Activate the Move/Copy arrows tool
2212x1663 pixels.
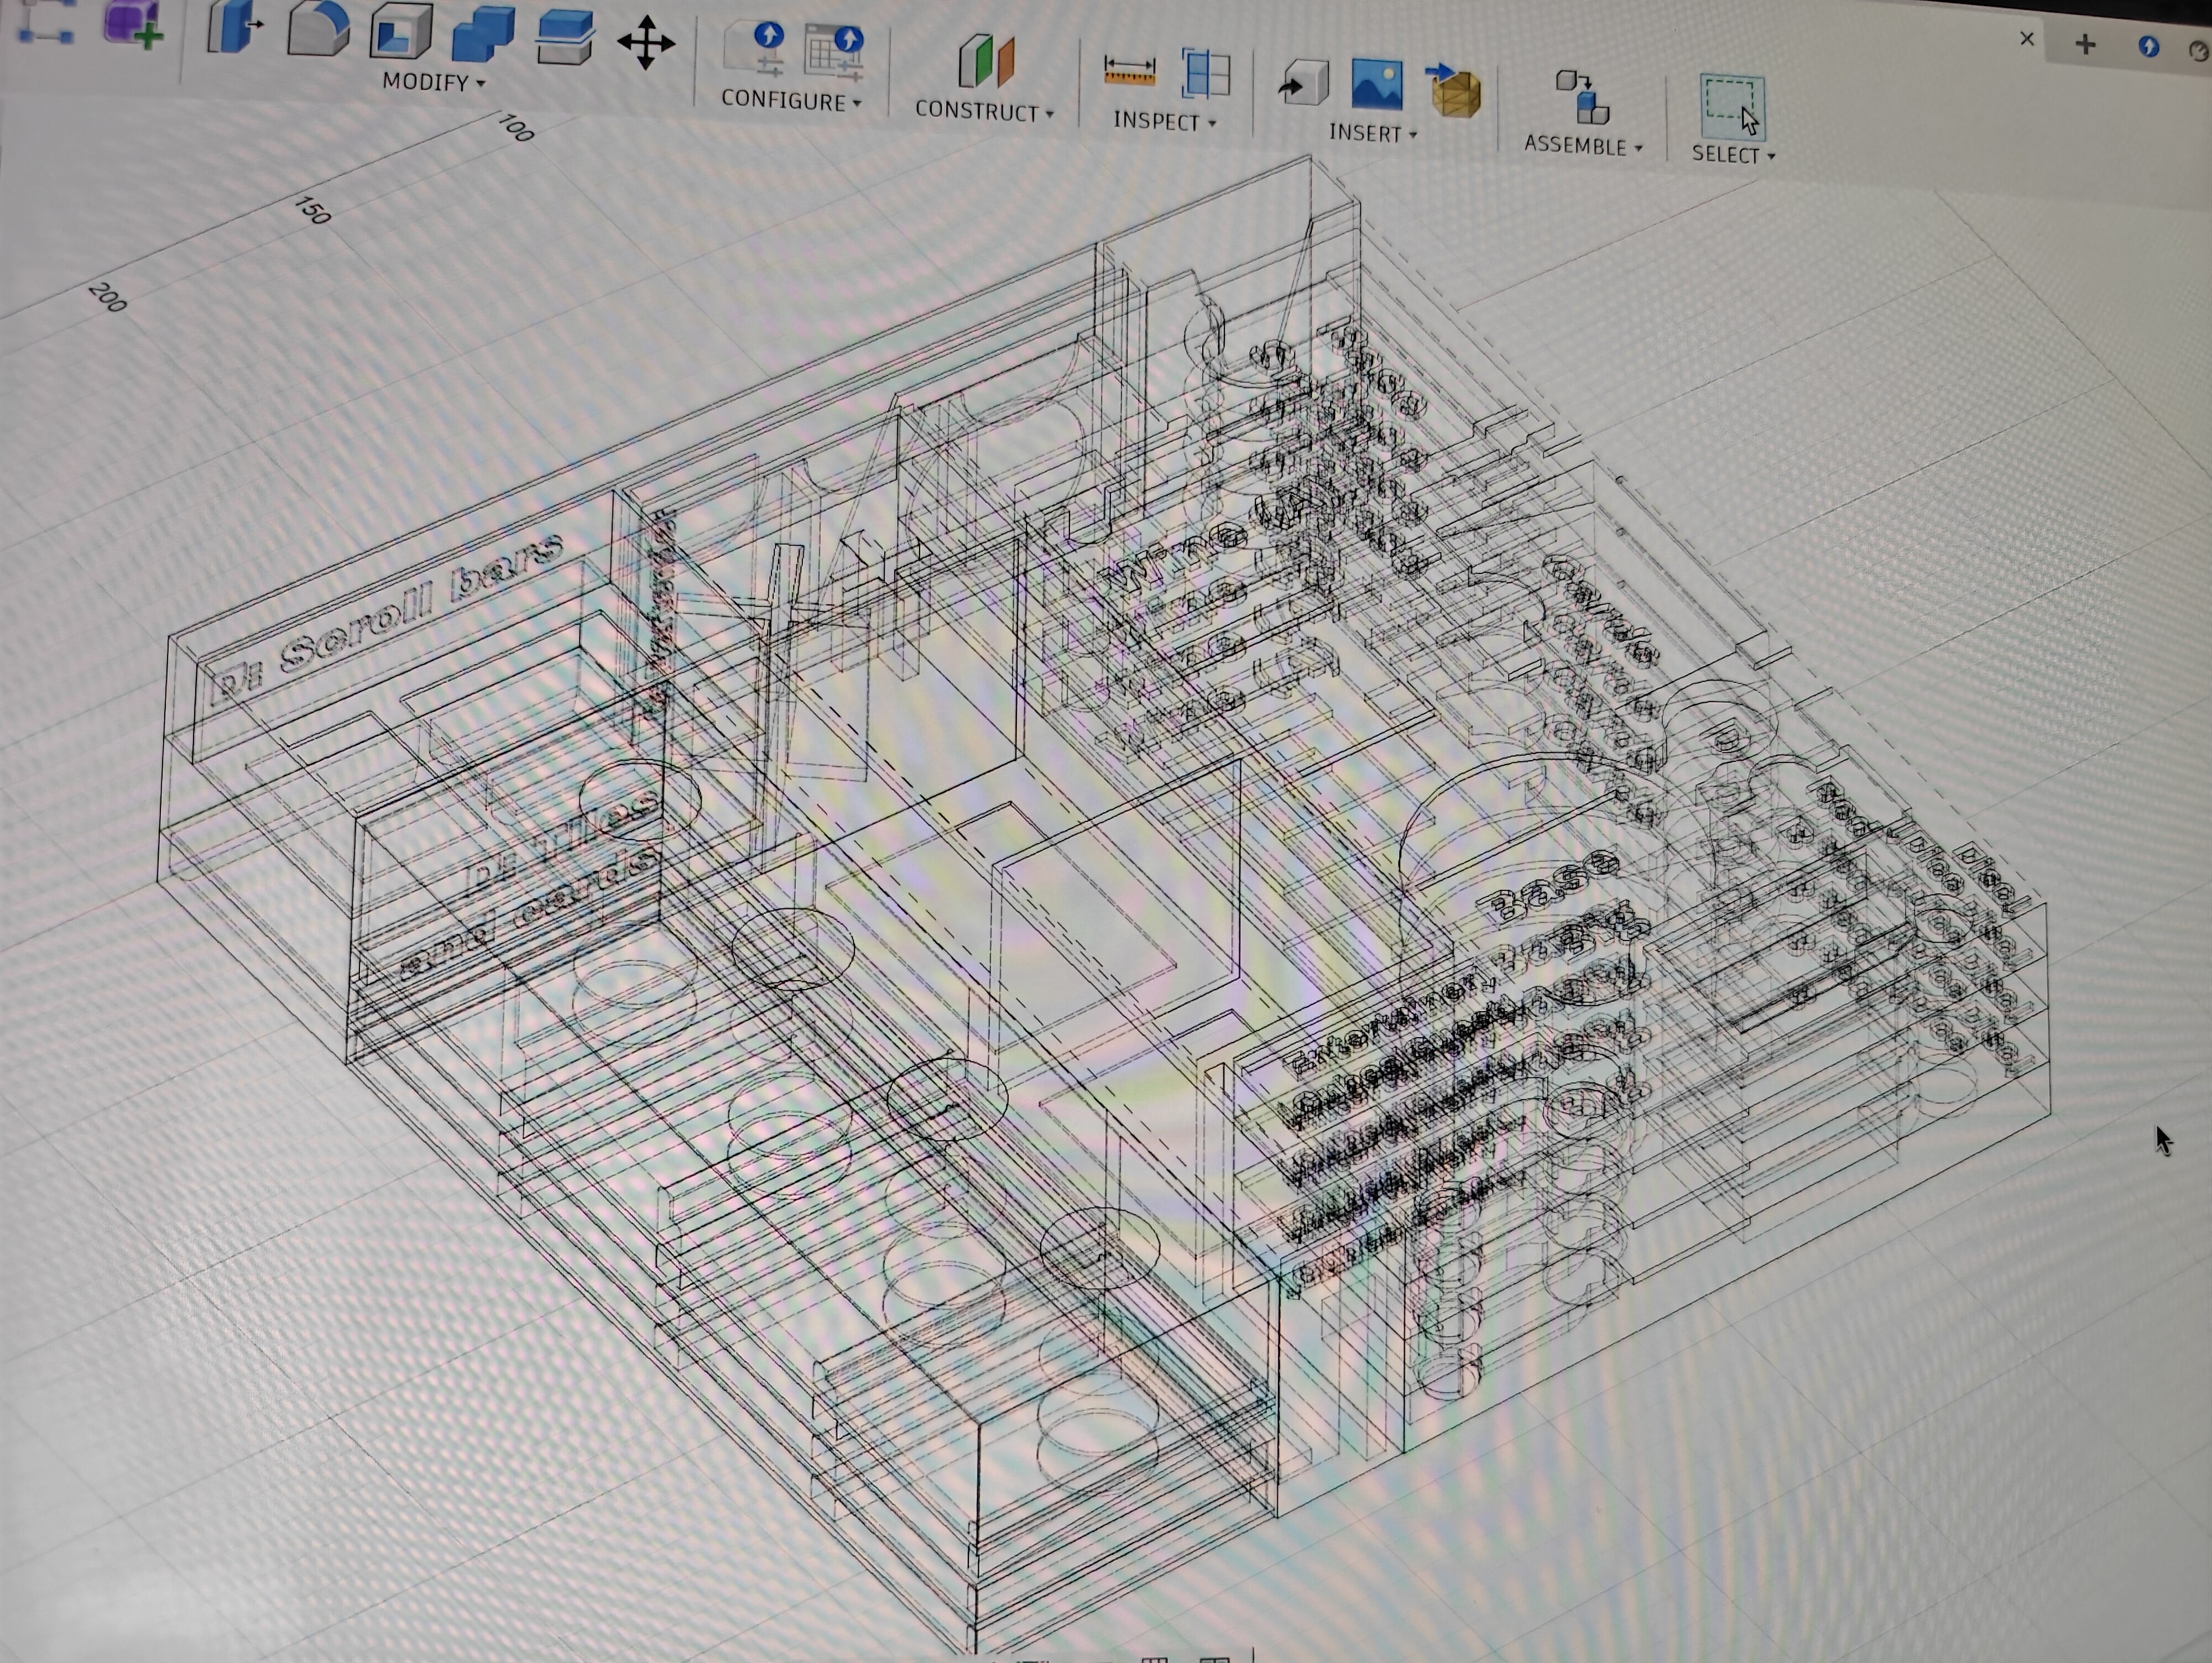click(646, 43)
